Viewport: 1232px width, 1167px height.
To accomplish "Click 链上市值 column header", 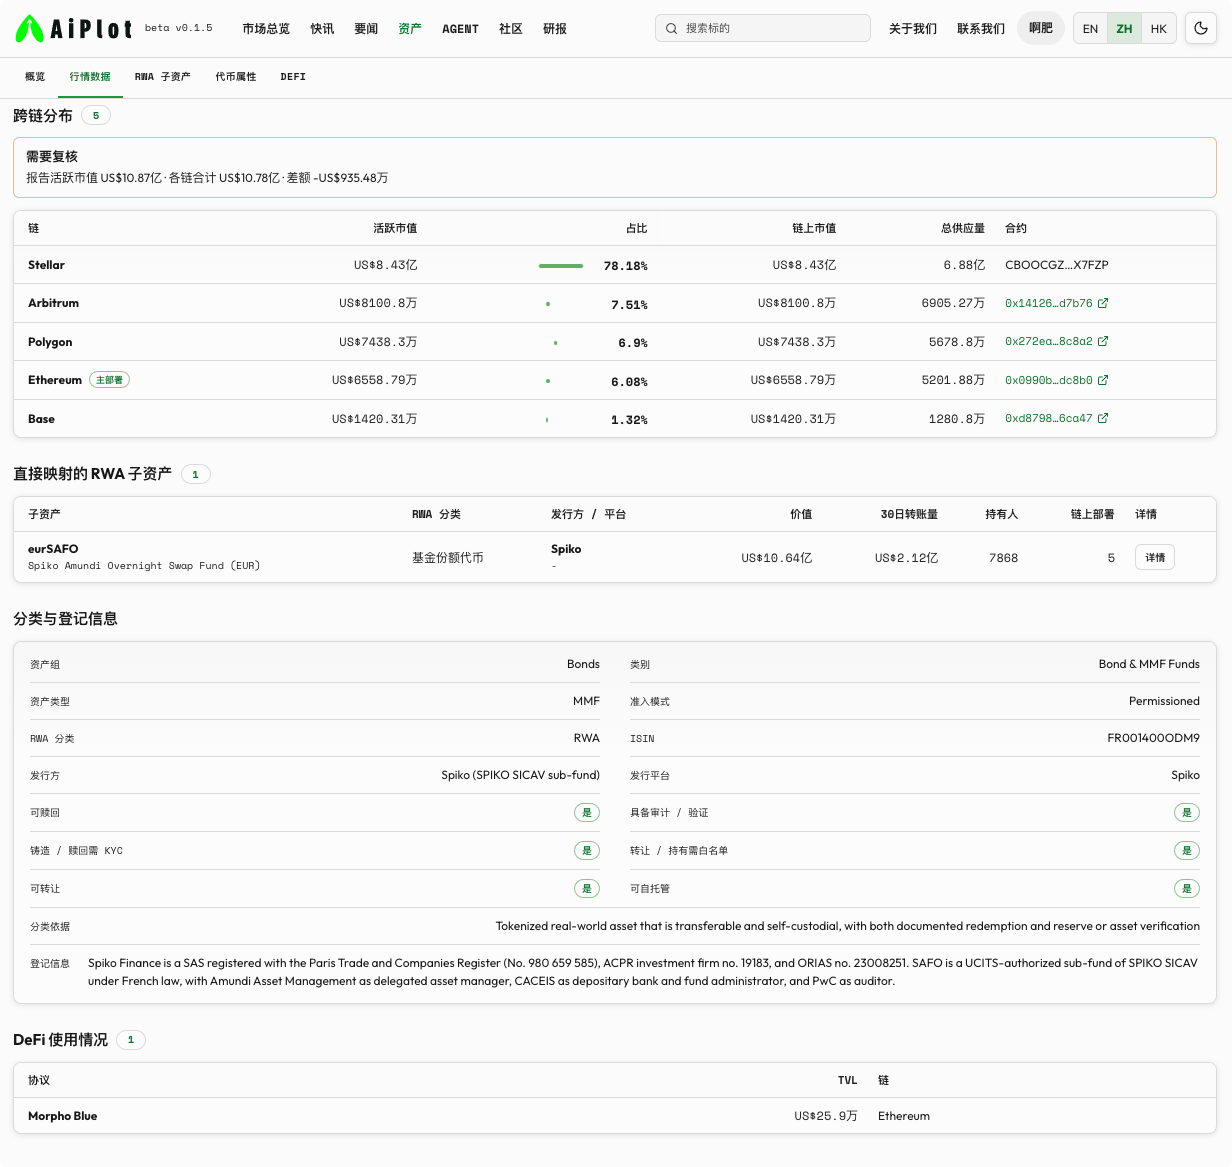I will click(814, 228).
